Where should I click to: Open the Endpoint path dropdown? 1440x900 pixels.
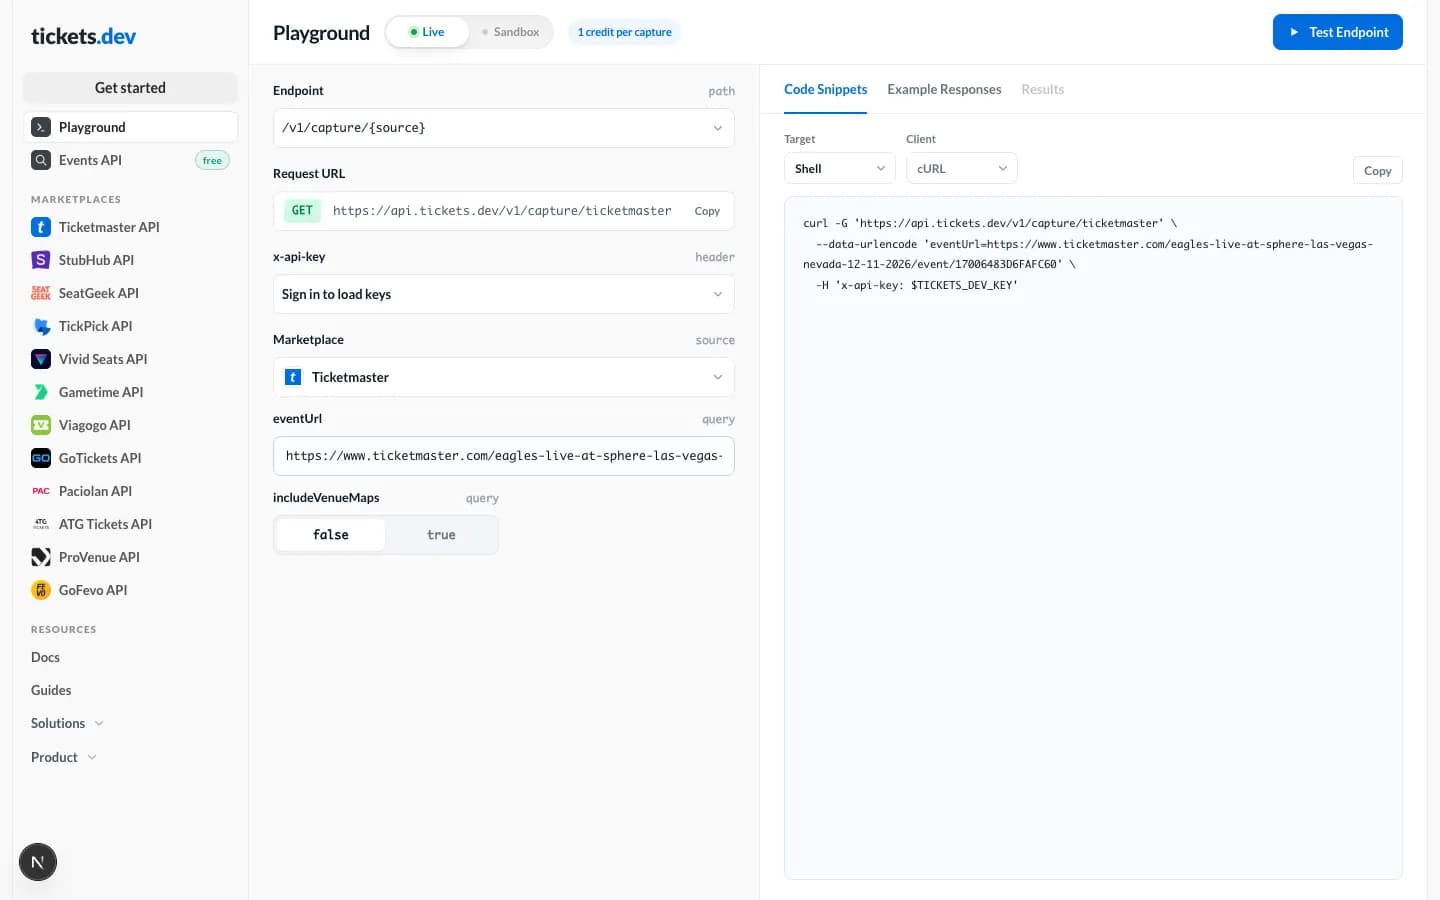click(x=504, y=128)
